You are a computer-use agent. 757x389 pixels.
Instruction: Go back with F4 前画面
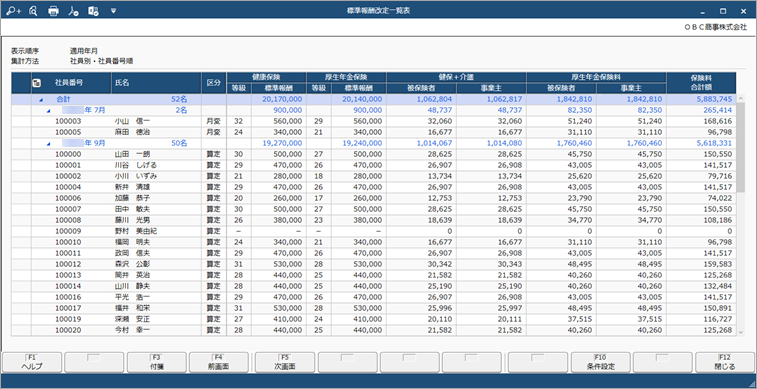tap(219, 362)
